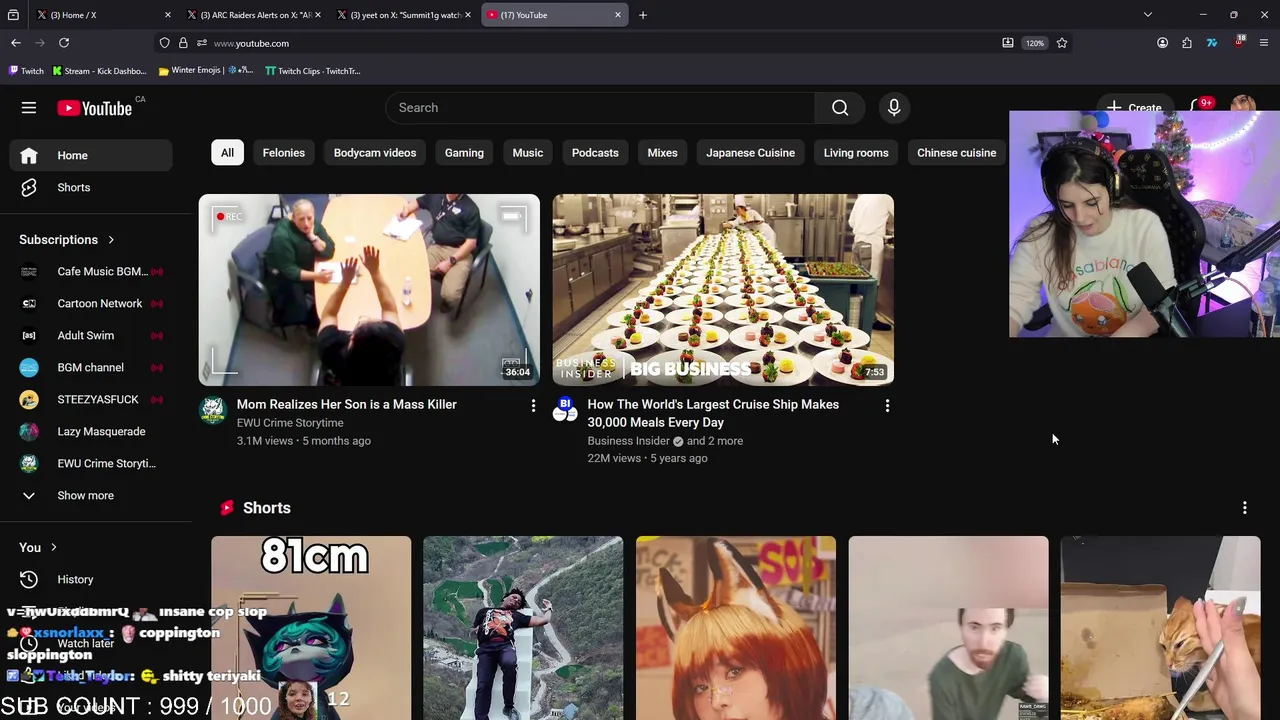Select the Felonies filter chip
Screen dimensions: 1280x720
[x=284, y=153]
